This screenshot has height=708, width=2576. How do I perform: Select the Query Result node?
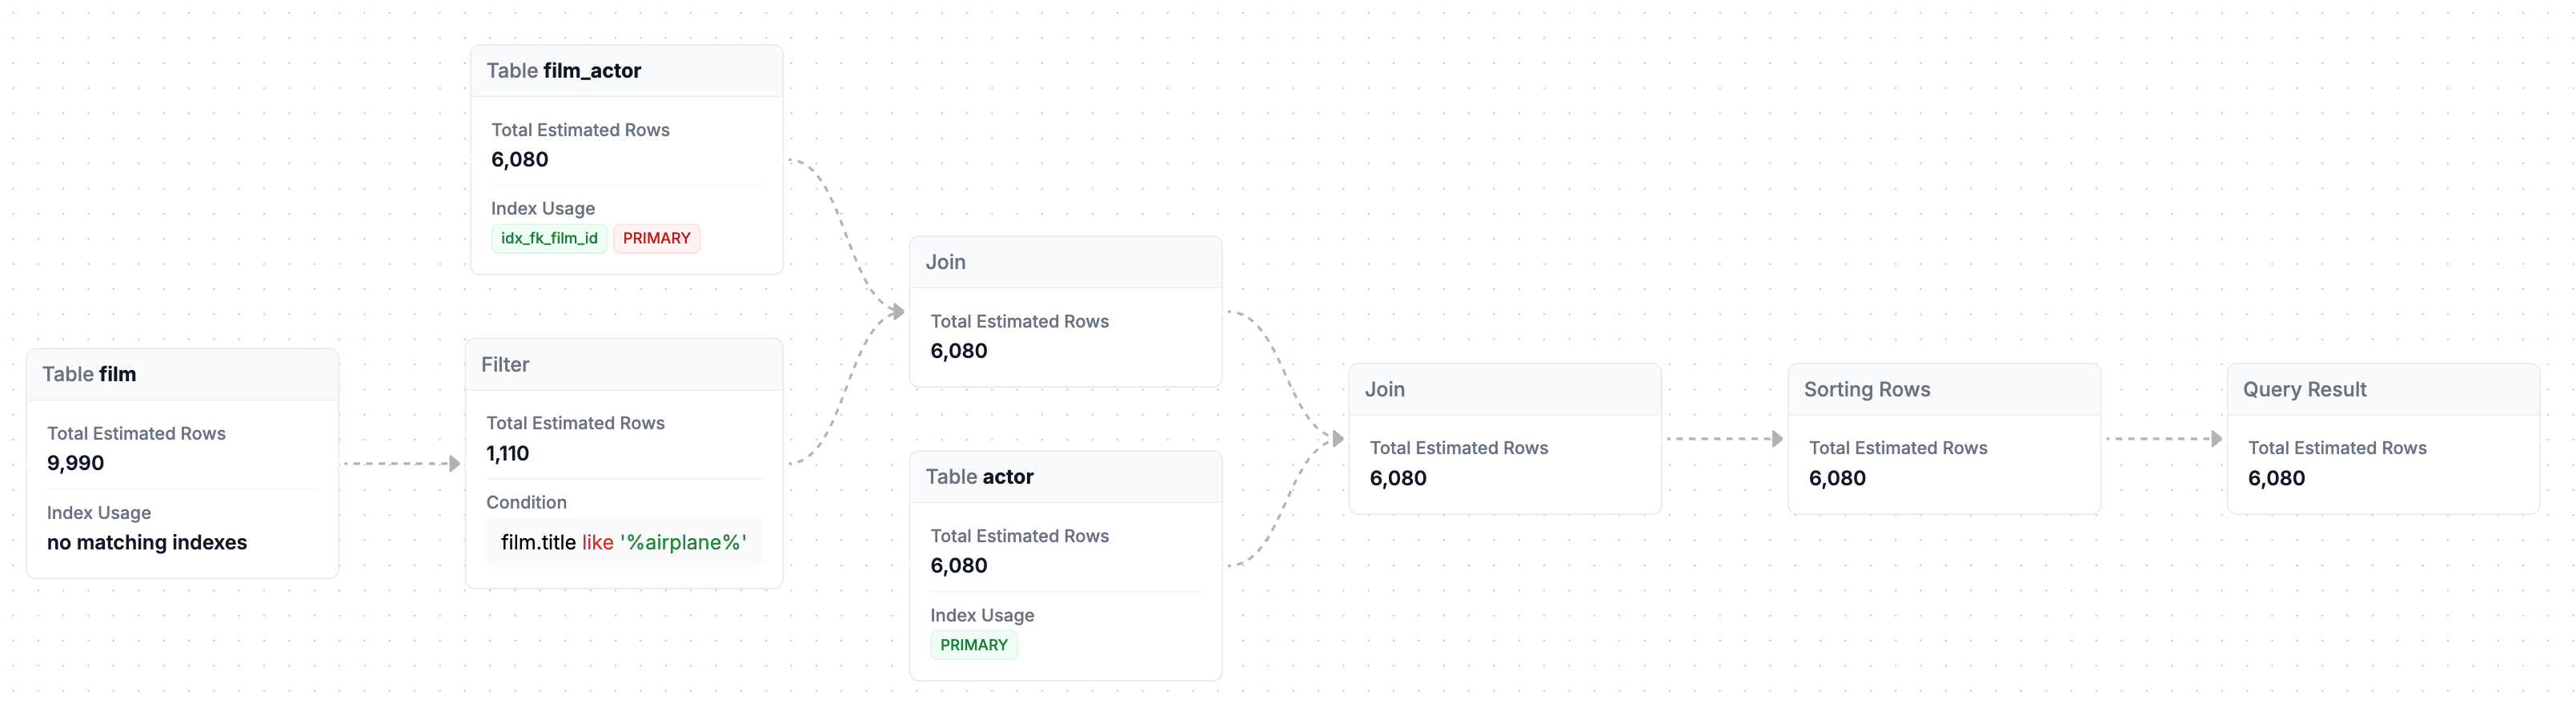(2382, 438)
